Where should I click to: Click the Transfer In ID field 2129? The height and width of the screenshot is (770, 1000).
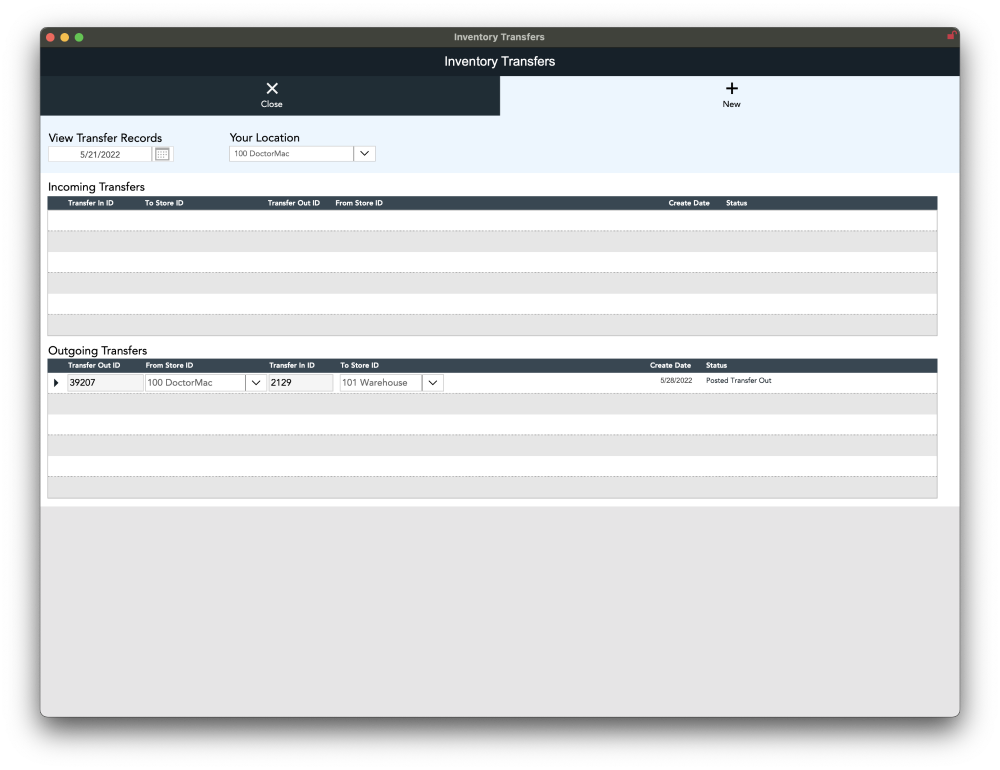click(299, 383)
